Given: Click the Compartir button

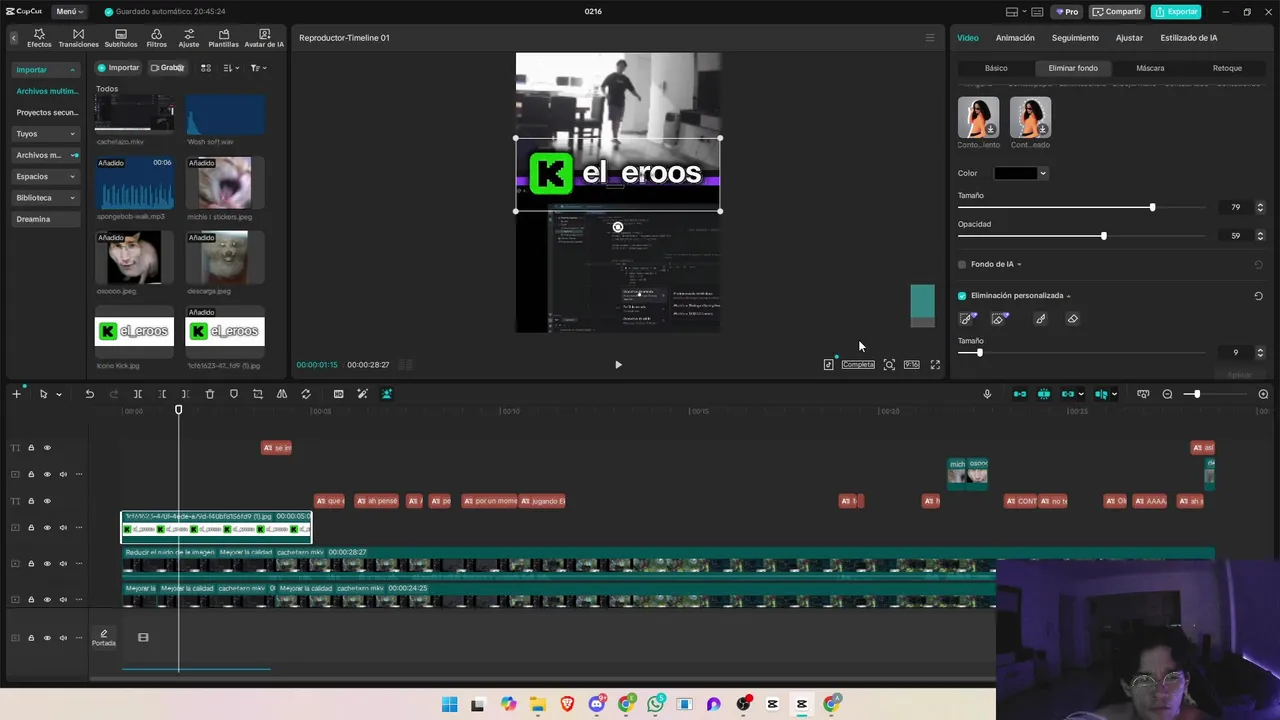Looking at the screenshot, I should [x=1117, y=12].
